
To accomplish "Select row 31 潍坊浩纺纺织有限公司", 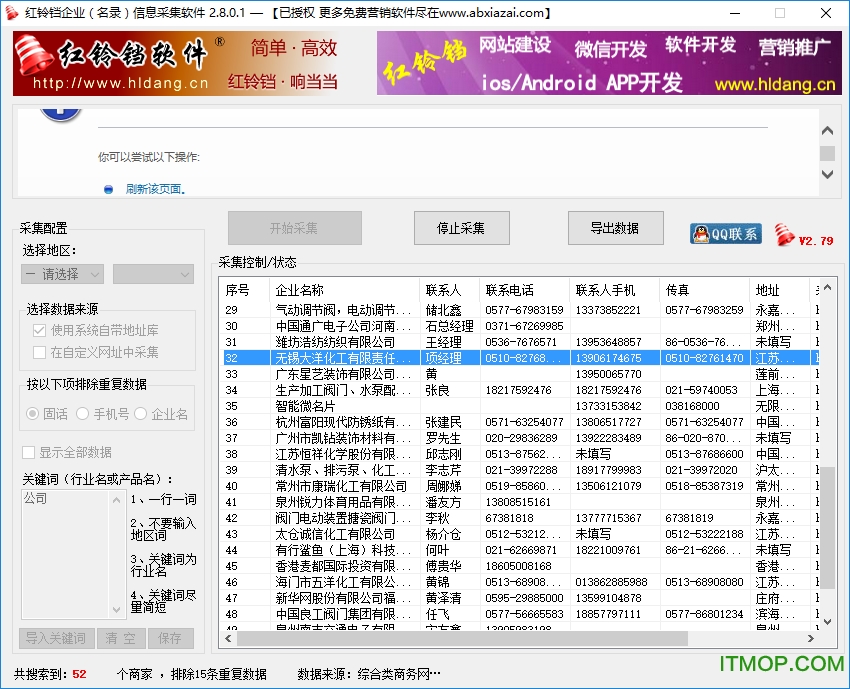I will tap(520, 342).
